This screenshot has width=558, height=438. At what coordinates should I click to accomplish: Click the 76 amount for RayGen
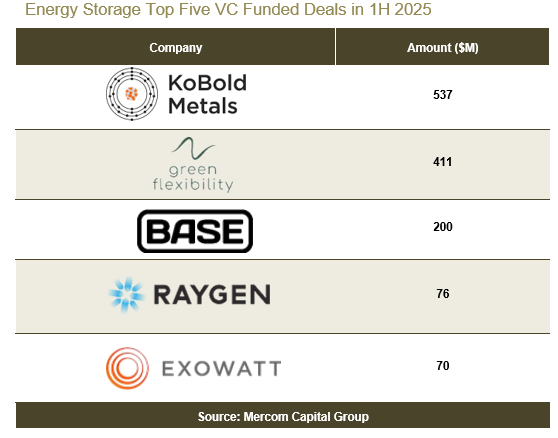(x=443, y=294)
